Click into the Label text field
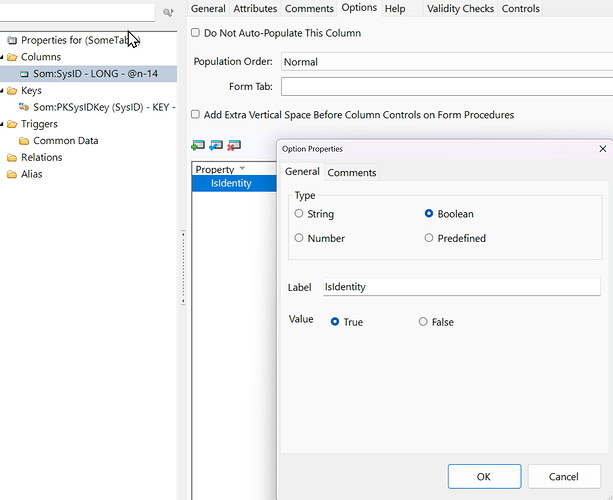 [x=460, y=287]
